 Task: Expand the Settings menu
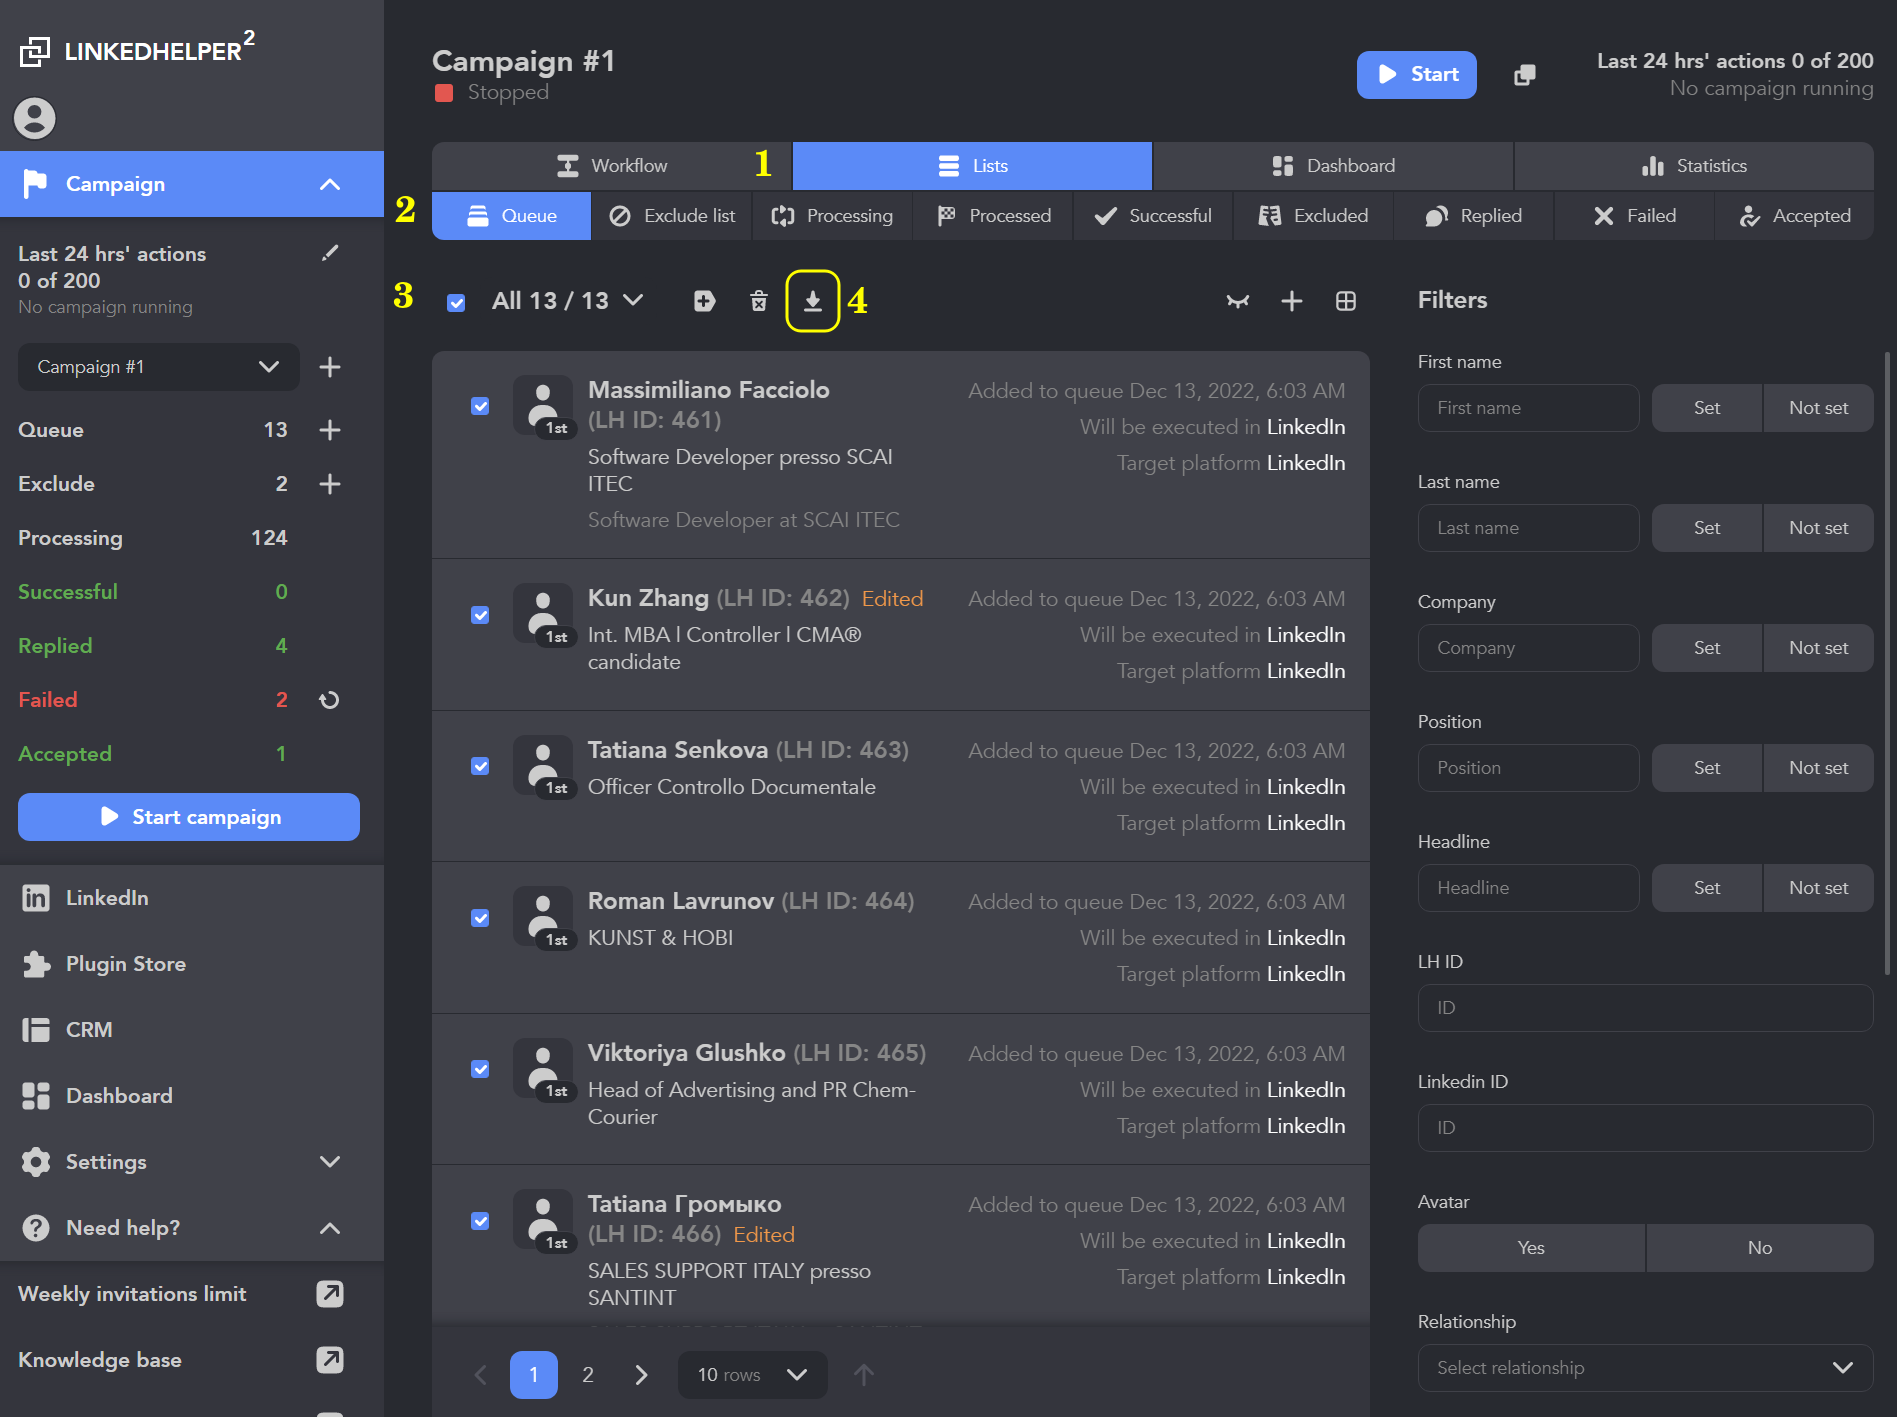point(330,1162)
